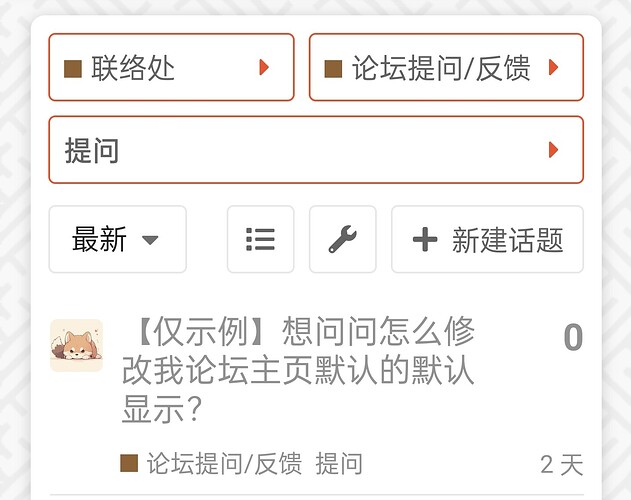Click red arrow in 论坛提问/反馈 box

pyautogui.click(x=554, y=67)
